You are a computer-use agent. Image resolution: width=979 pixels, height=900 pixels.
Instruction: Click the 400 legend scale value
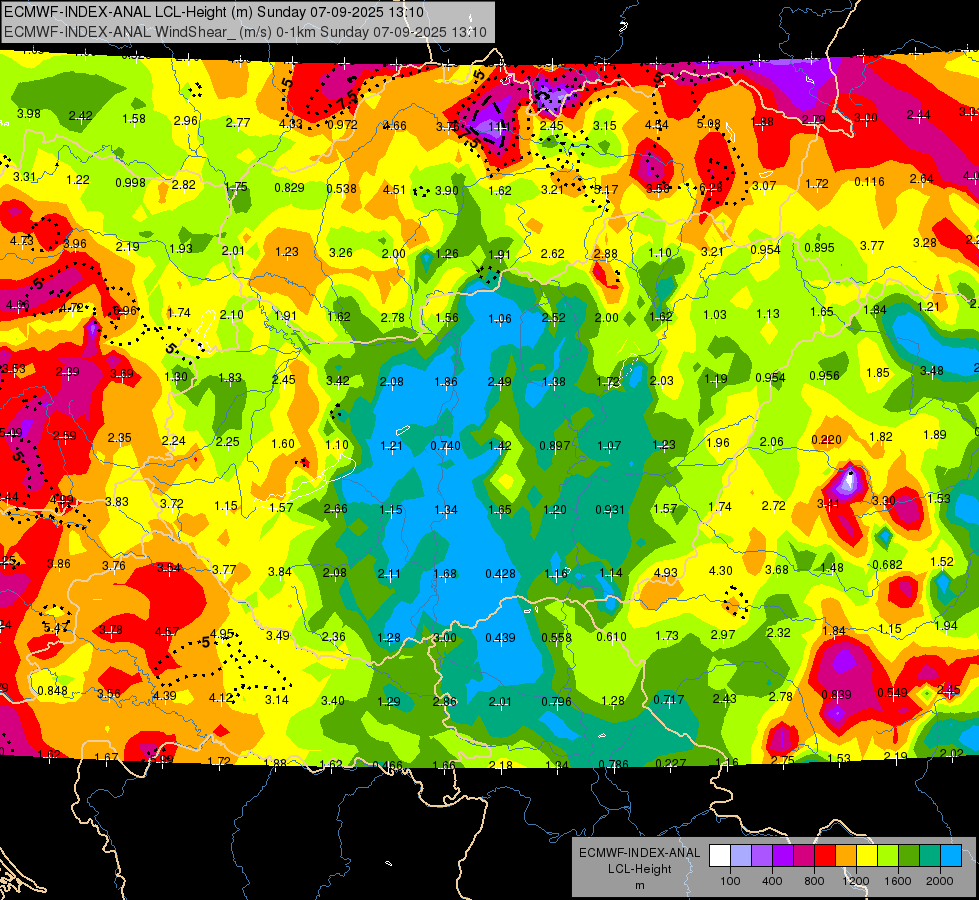772,881
